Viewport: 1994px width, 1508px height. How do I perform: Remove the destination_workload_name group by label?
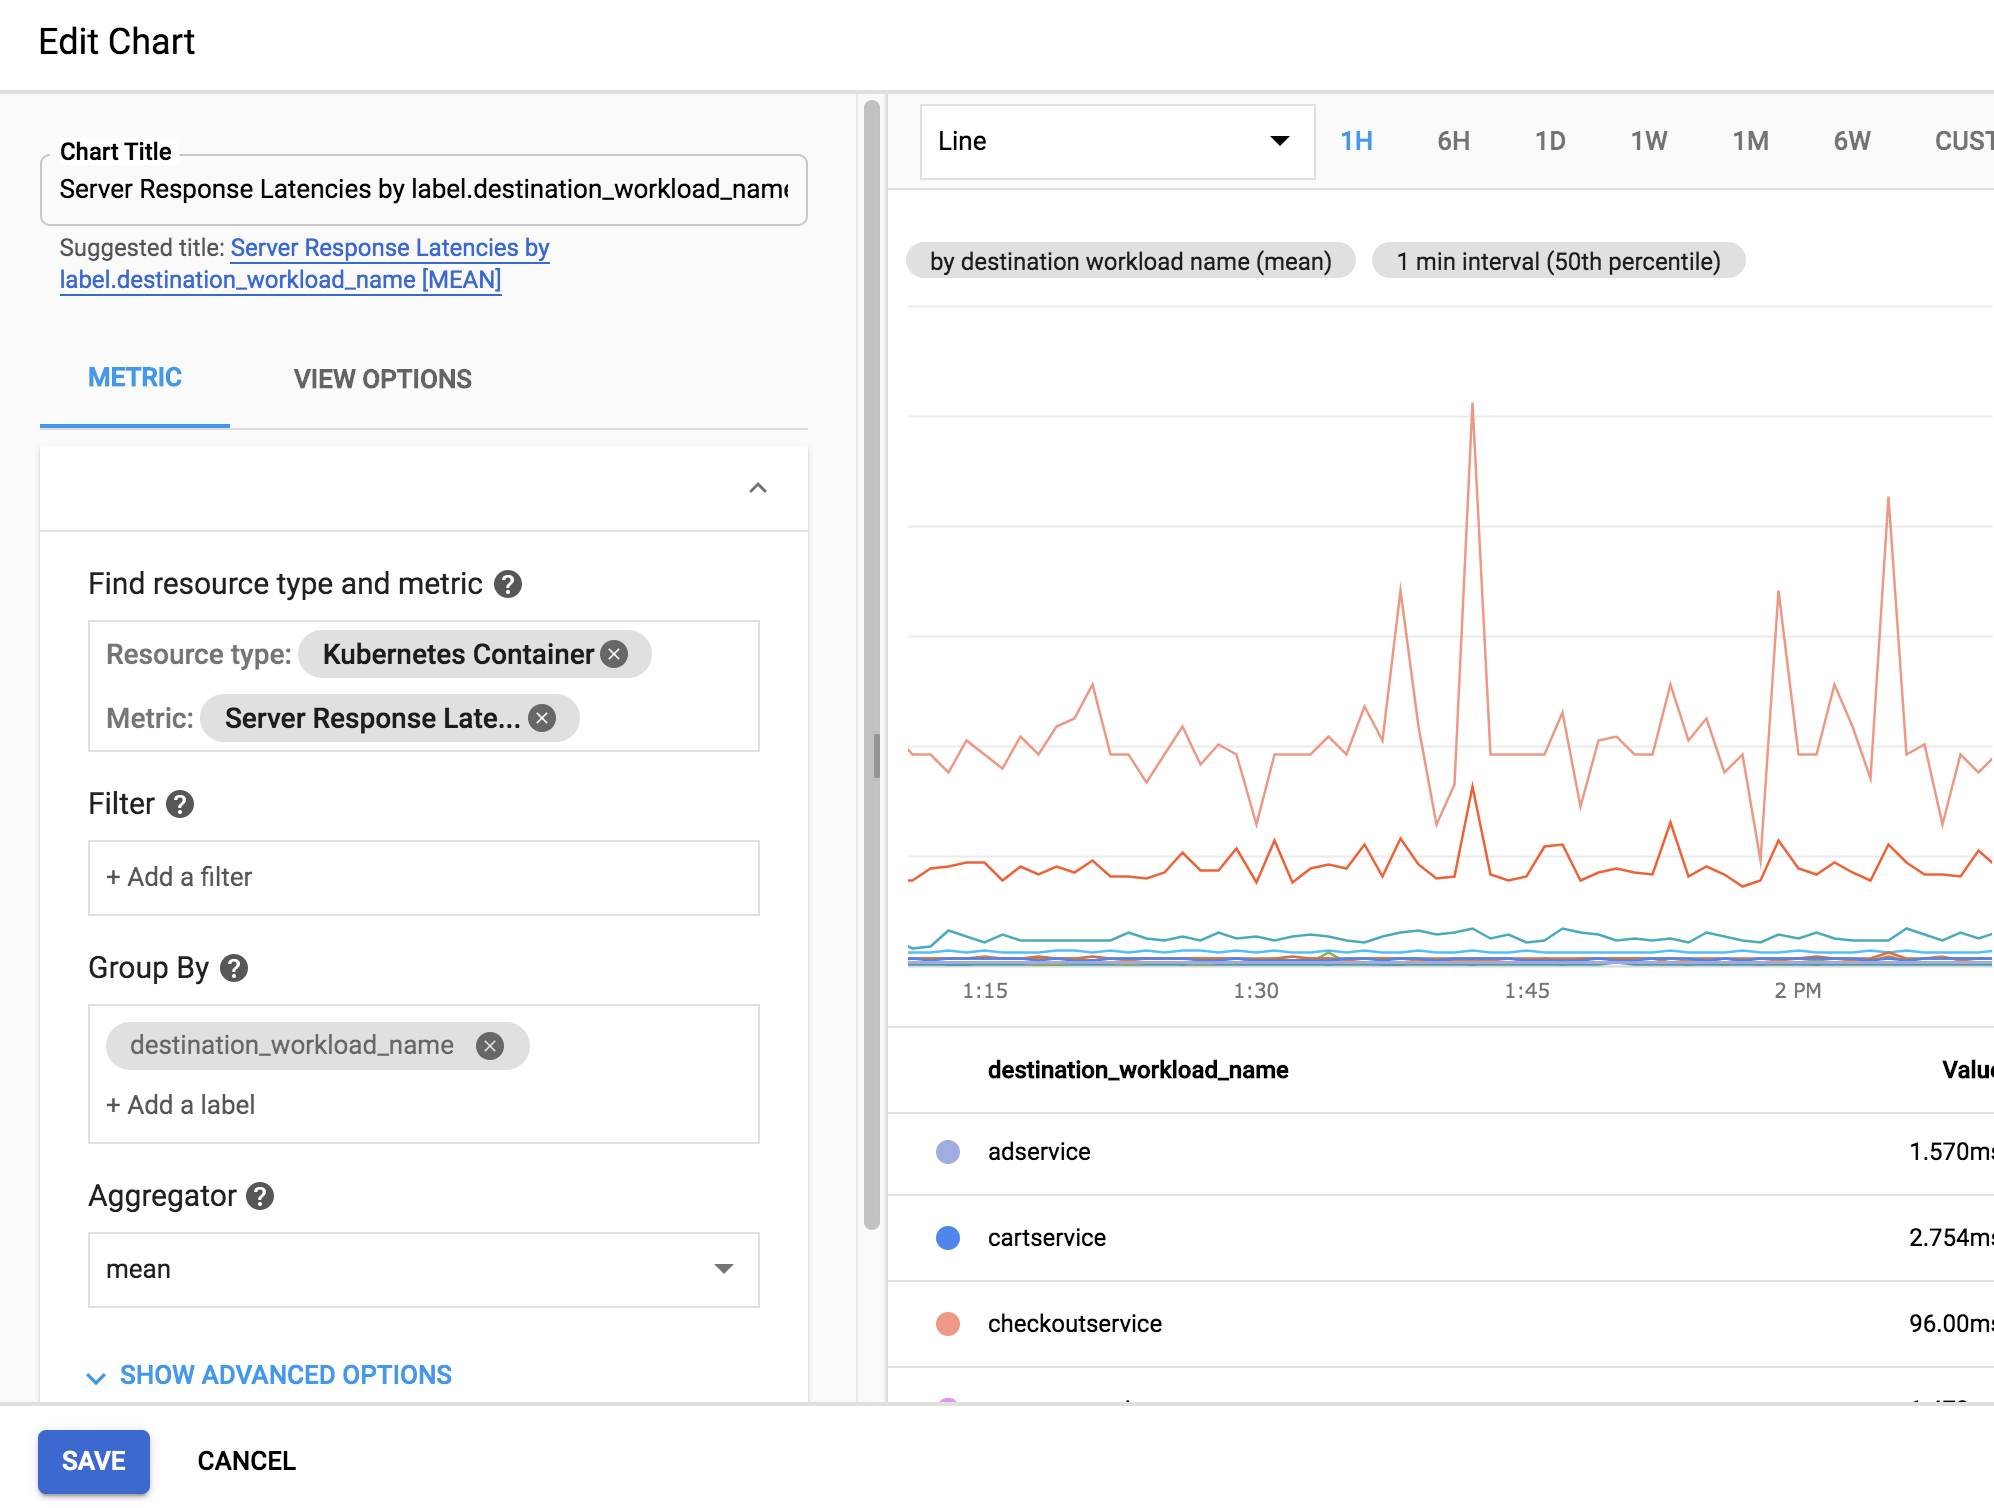click(489, 1046)
